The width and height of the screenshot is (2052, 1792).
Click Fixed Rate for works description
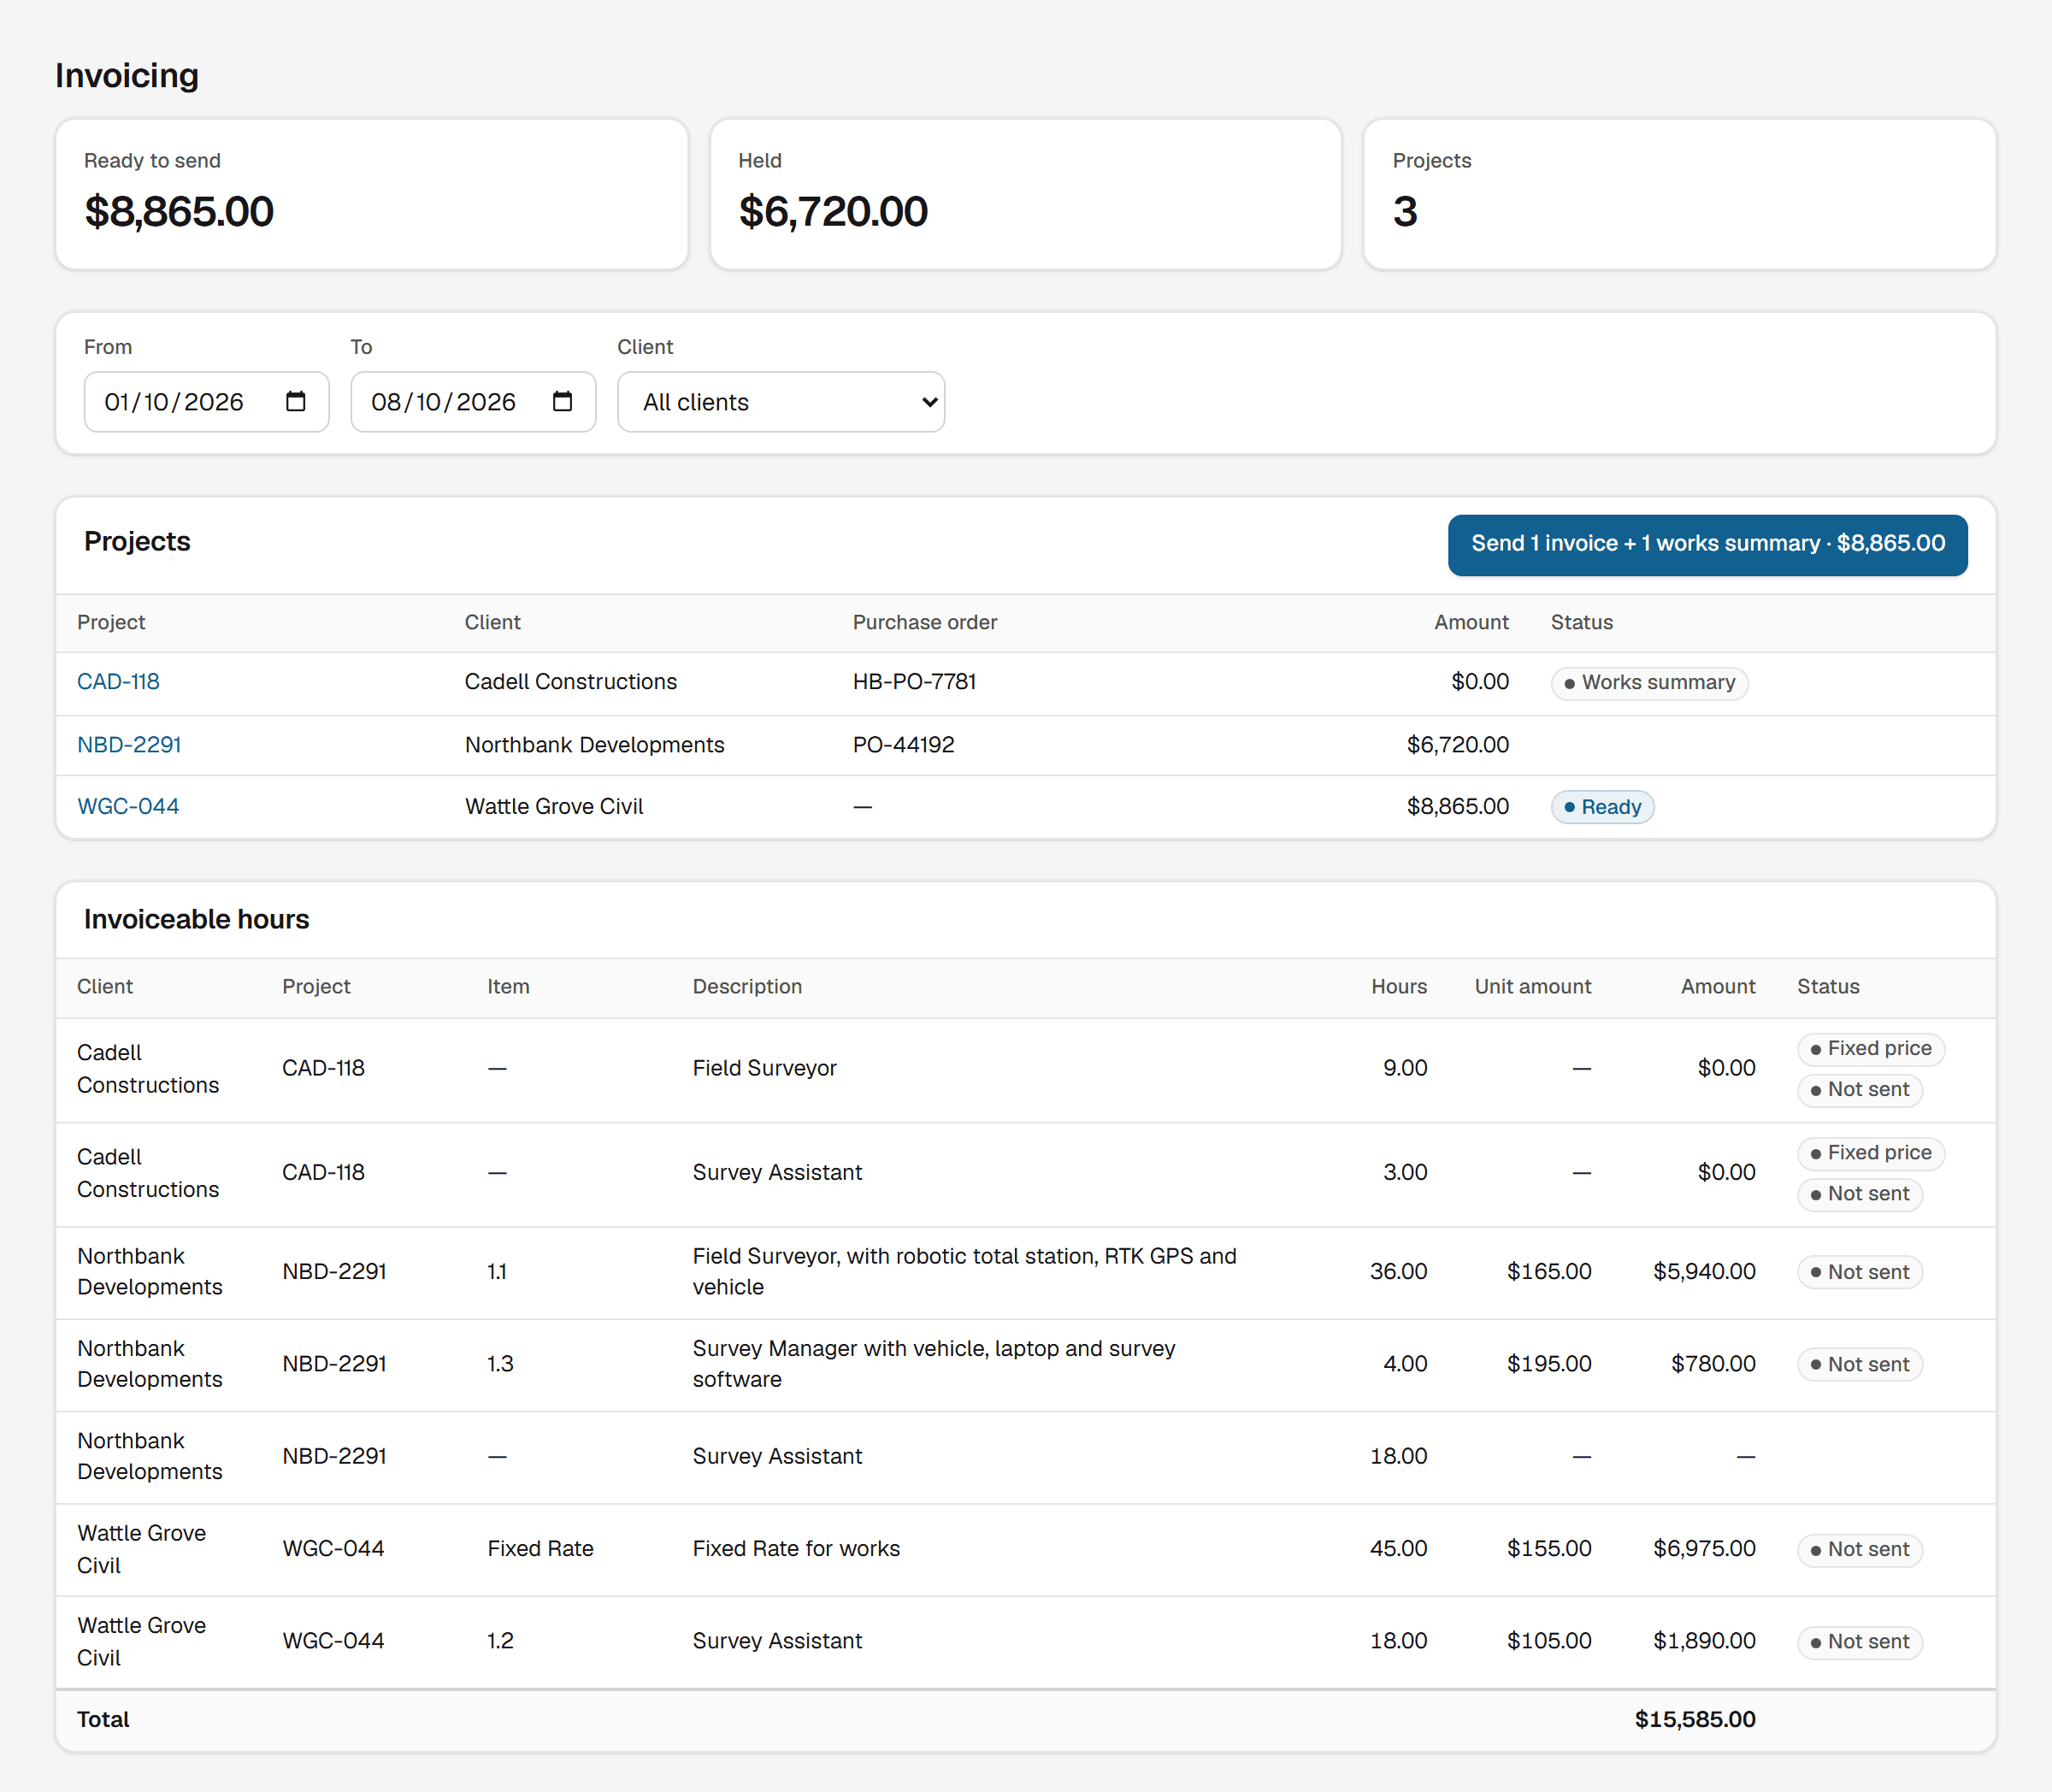(x=796, y=1549)
